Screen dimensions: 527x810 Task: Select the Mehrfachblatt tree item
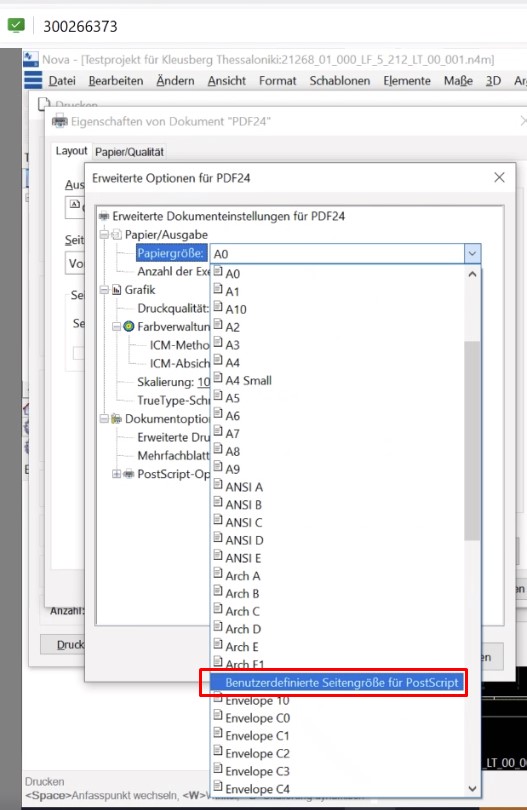pyautogui.click(x=173, y=455)
